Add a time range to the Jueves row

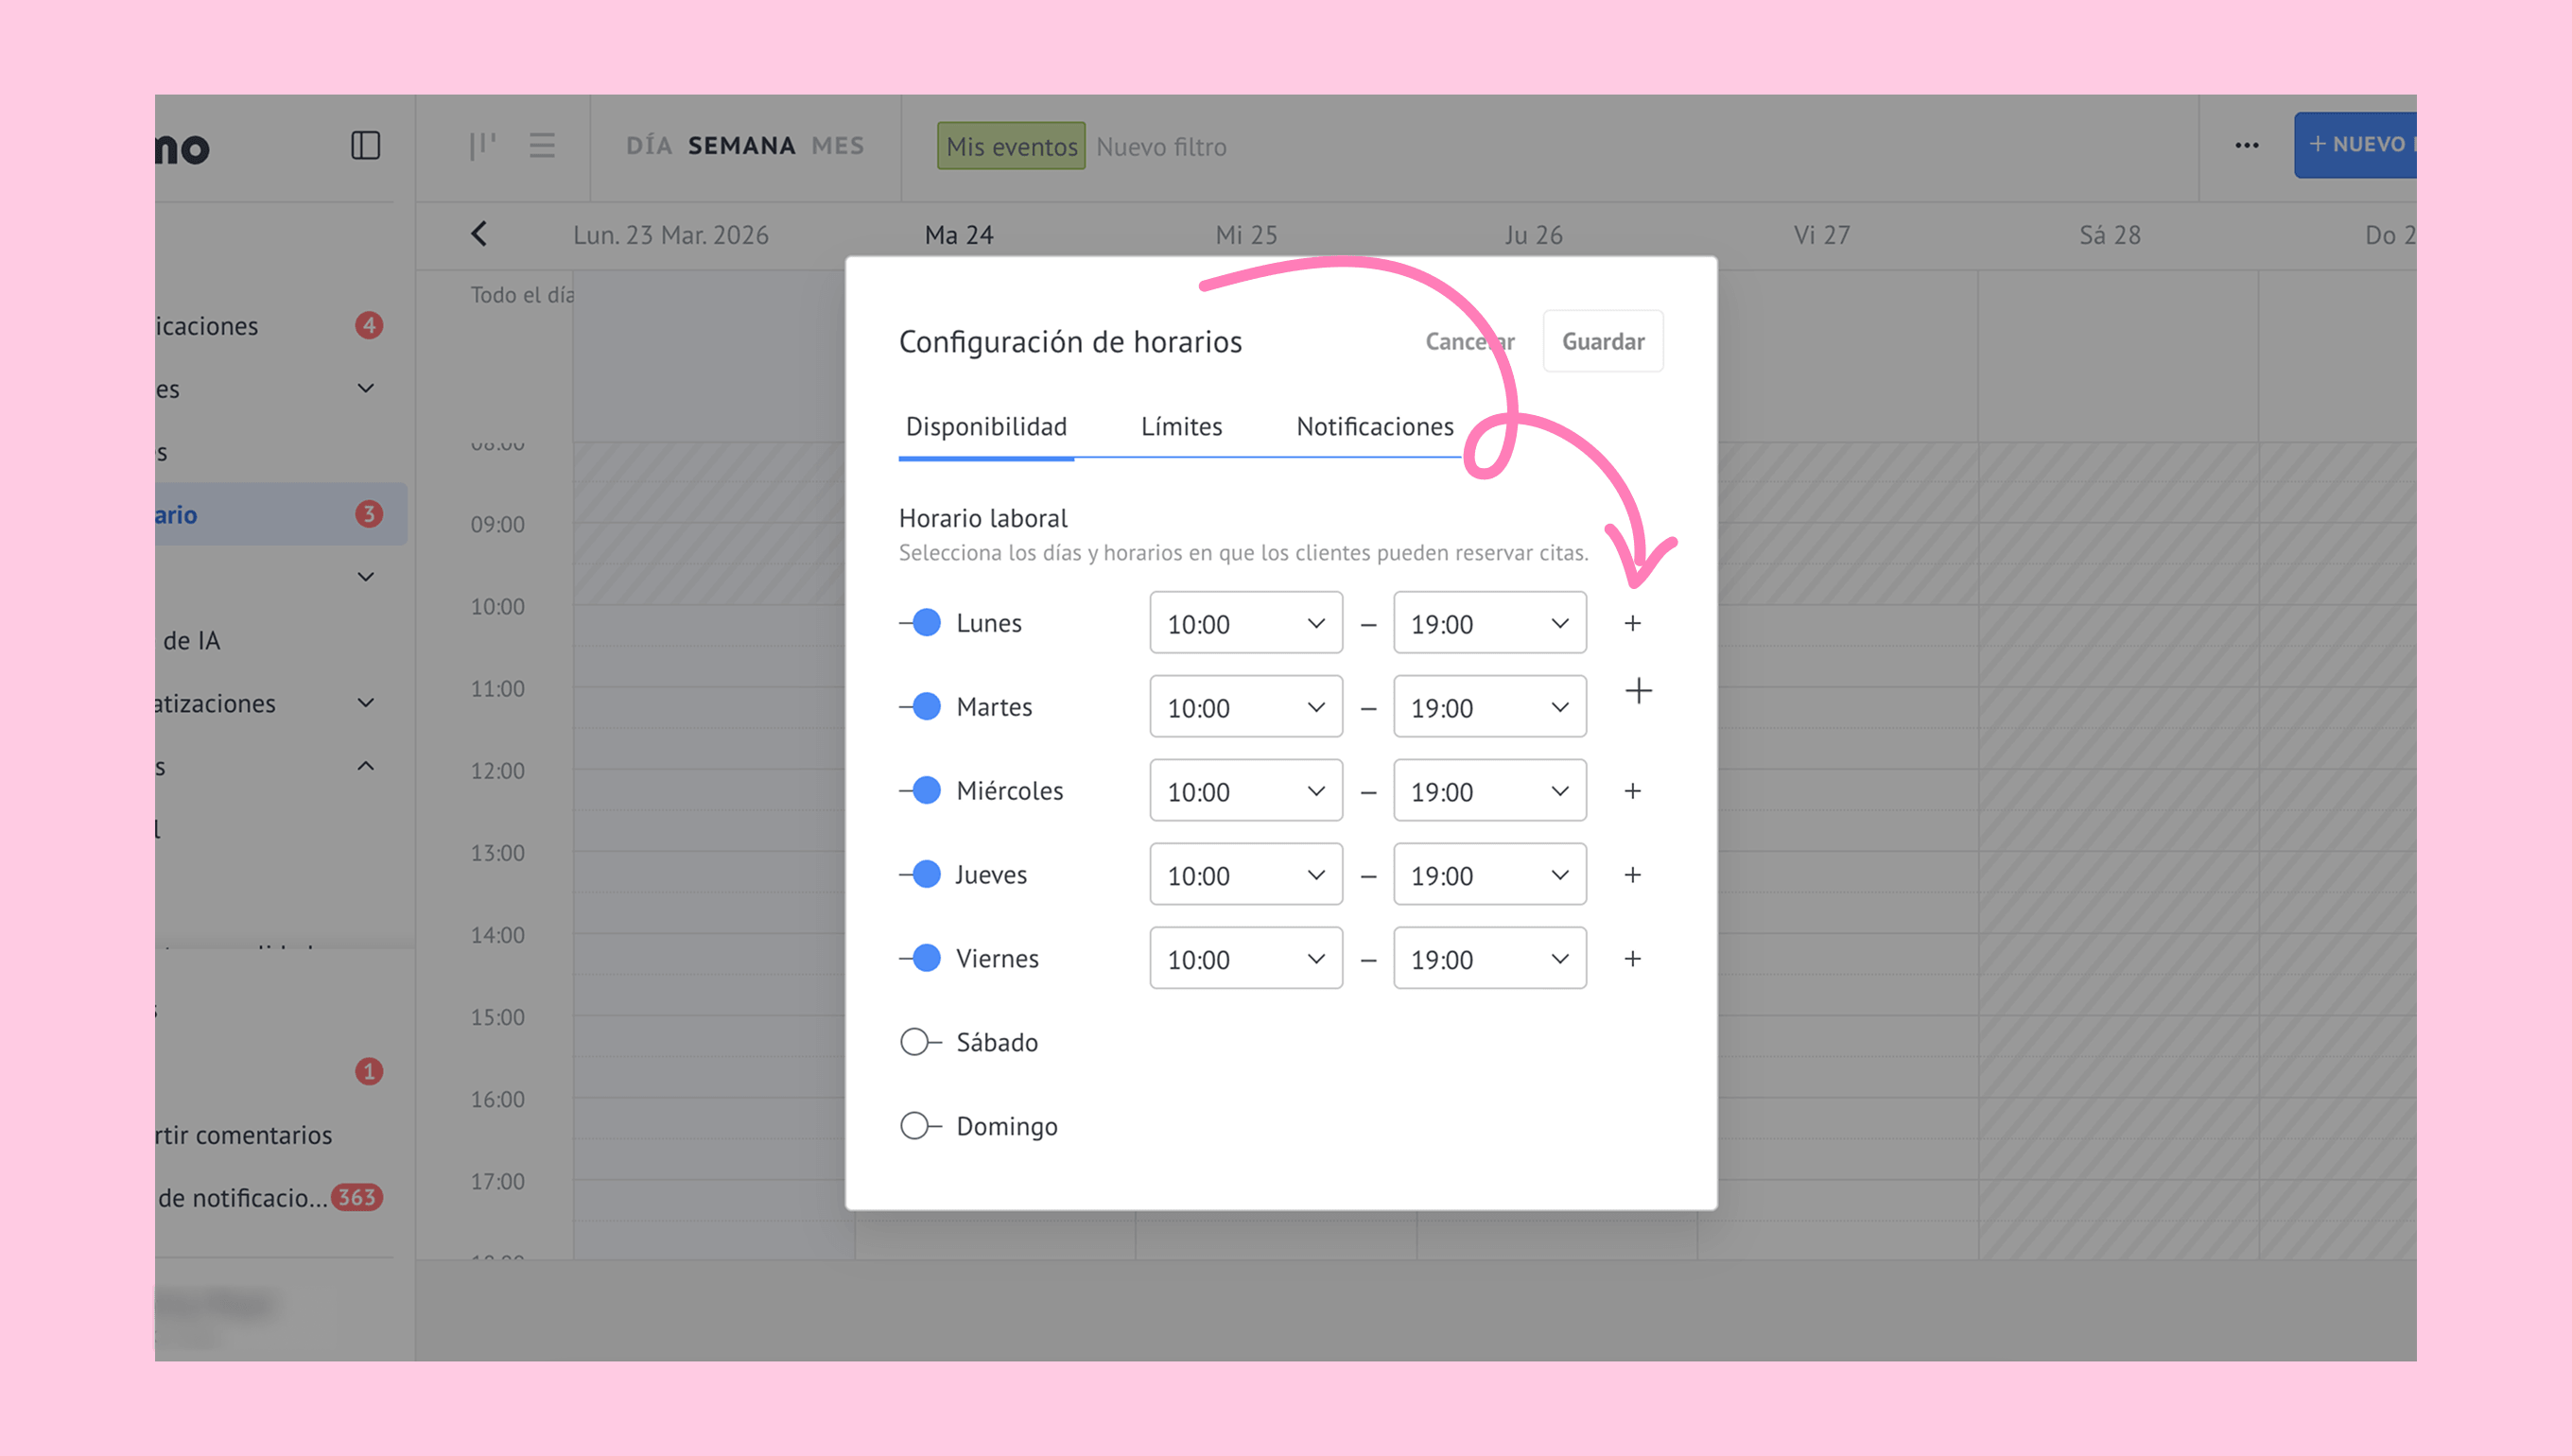point(1632,875)
